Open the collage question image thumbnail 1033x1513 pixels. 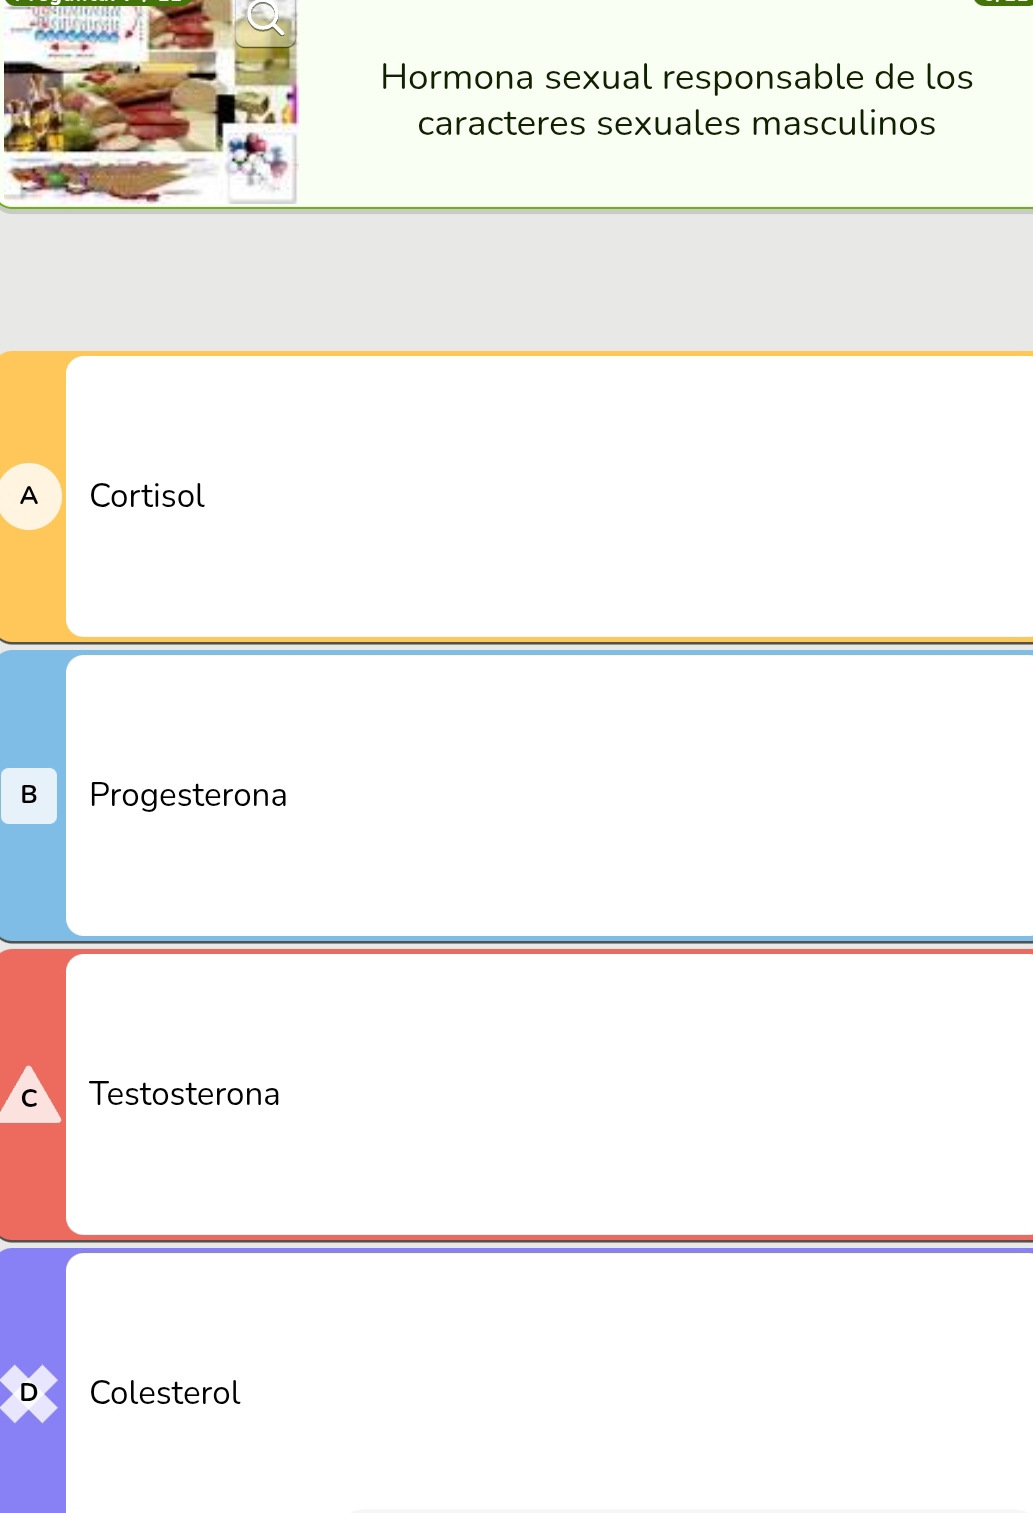[x=150, y=101]
